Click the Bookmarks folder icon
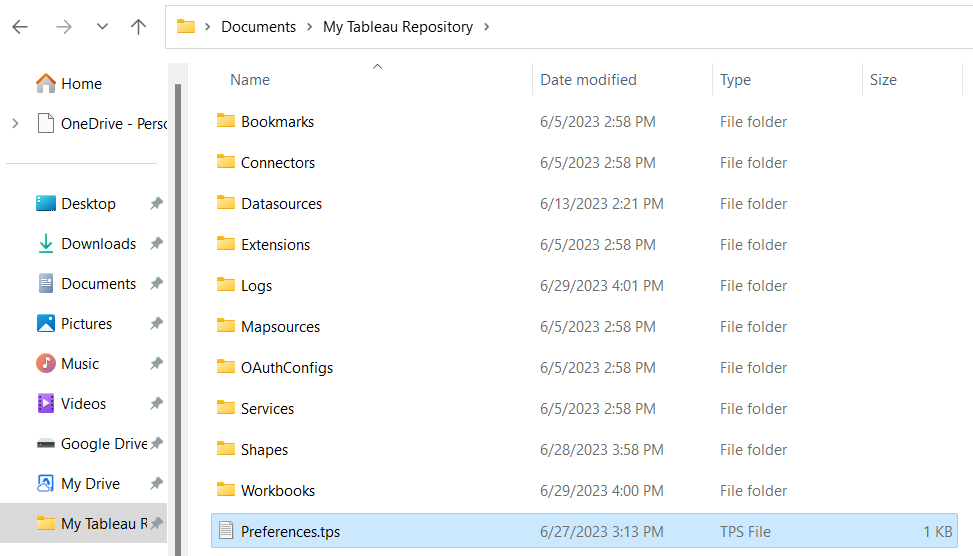The image size is (973, 556). pyautogui.click(x=226, y=120)
